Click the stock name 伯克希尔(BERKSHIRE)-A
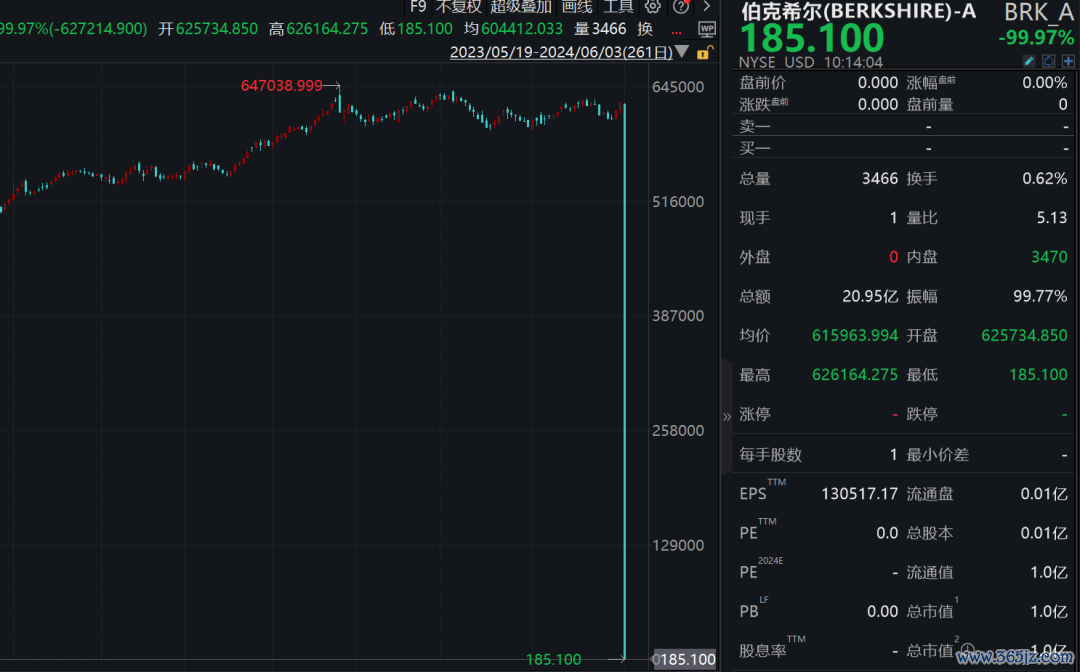The width and height of the screenshot is (1080, 672). [858, 10]
